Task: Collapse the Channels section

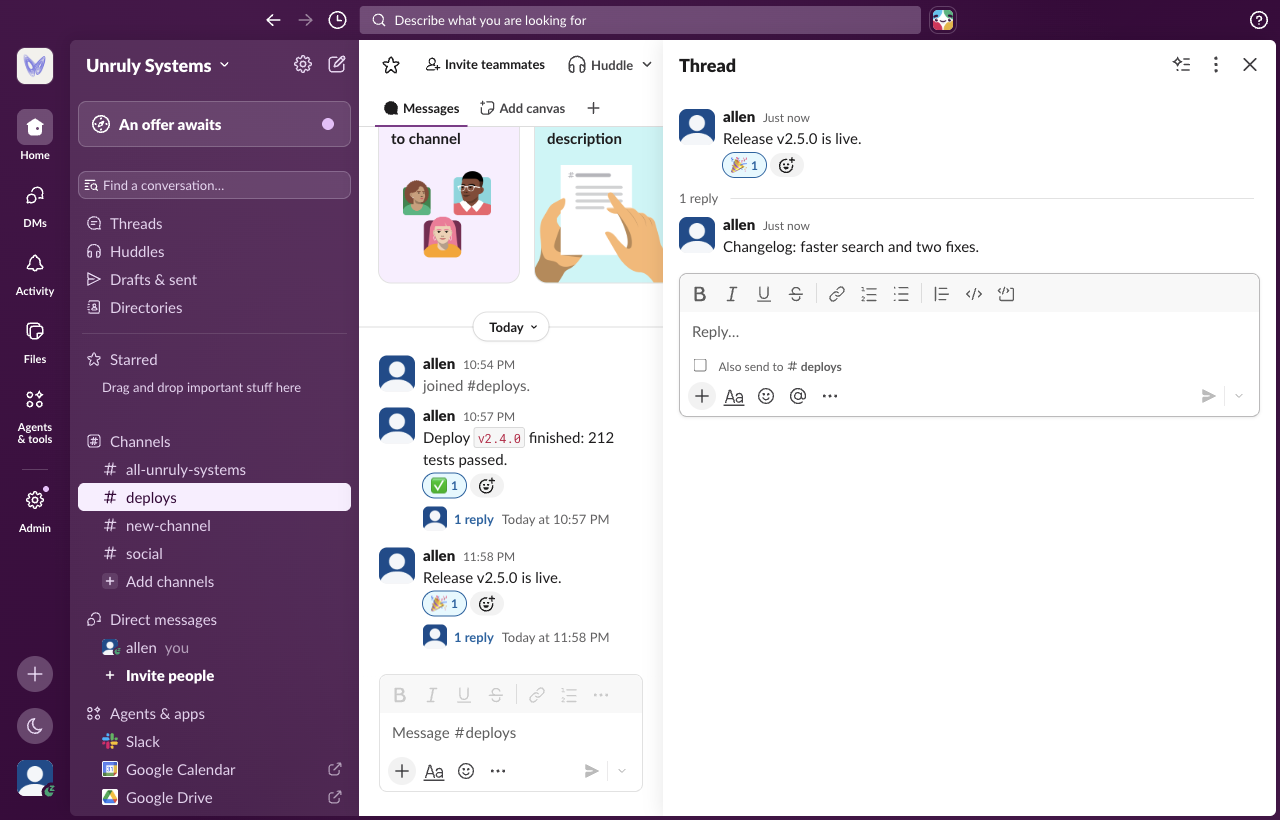Action: 140,441
